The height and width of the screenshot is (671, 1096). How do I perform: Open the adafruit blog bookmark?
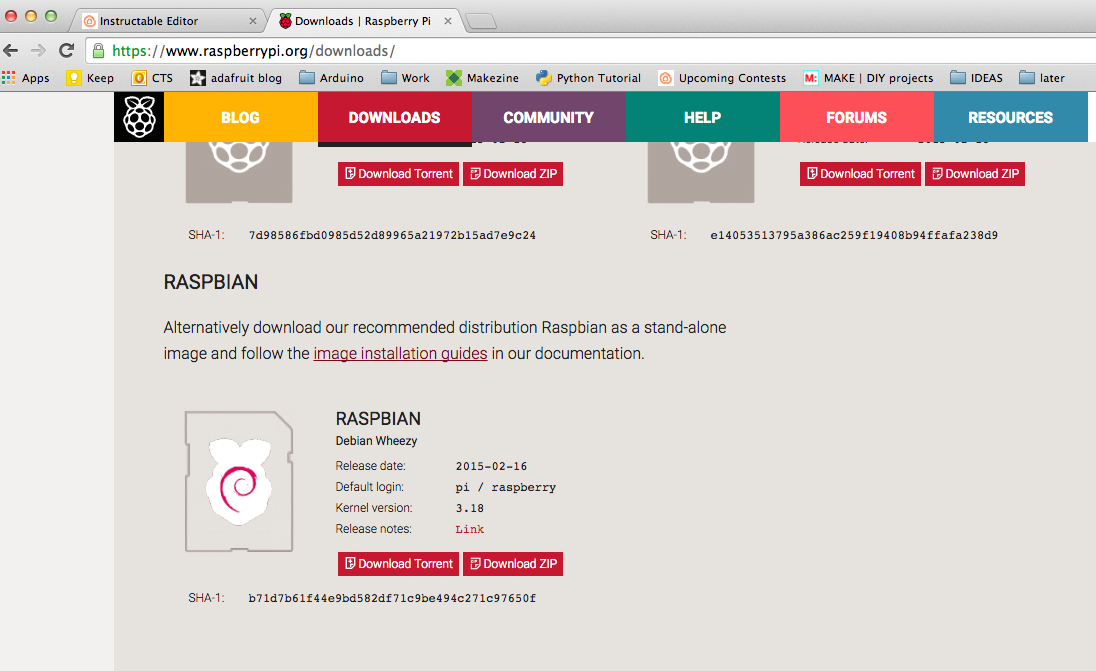tap(236, 78)
